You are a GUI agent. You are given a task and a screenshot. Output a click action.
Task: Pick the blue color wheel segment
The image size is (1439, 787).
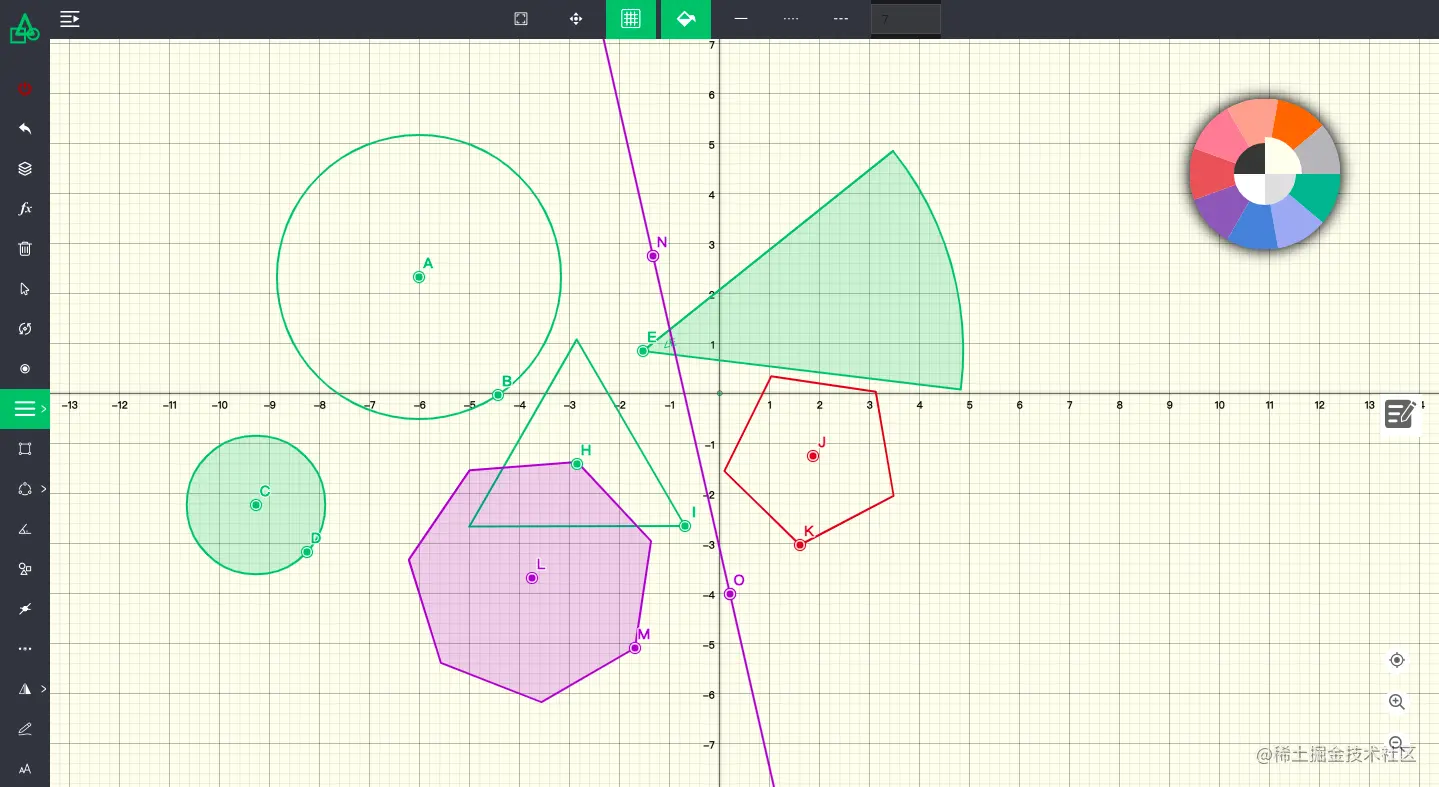pyautogui.click(x=1254, y=228)
